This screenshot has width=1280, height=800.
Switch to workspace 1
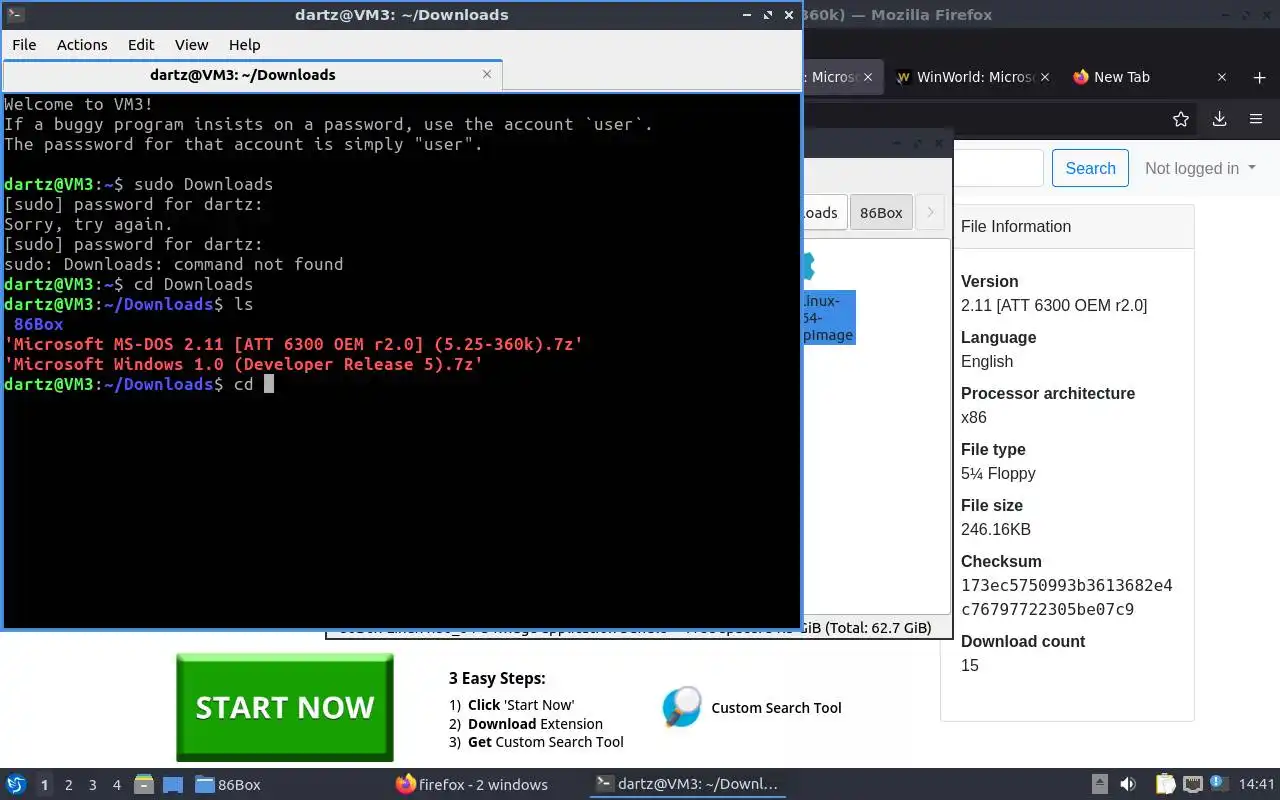(x=44, y=785)
